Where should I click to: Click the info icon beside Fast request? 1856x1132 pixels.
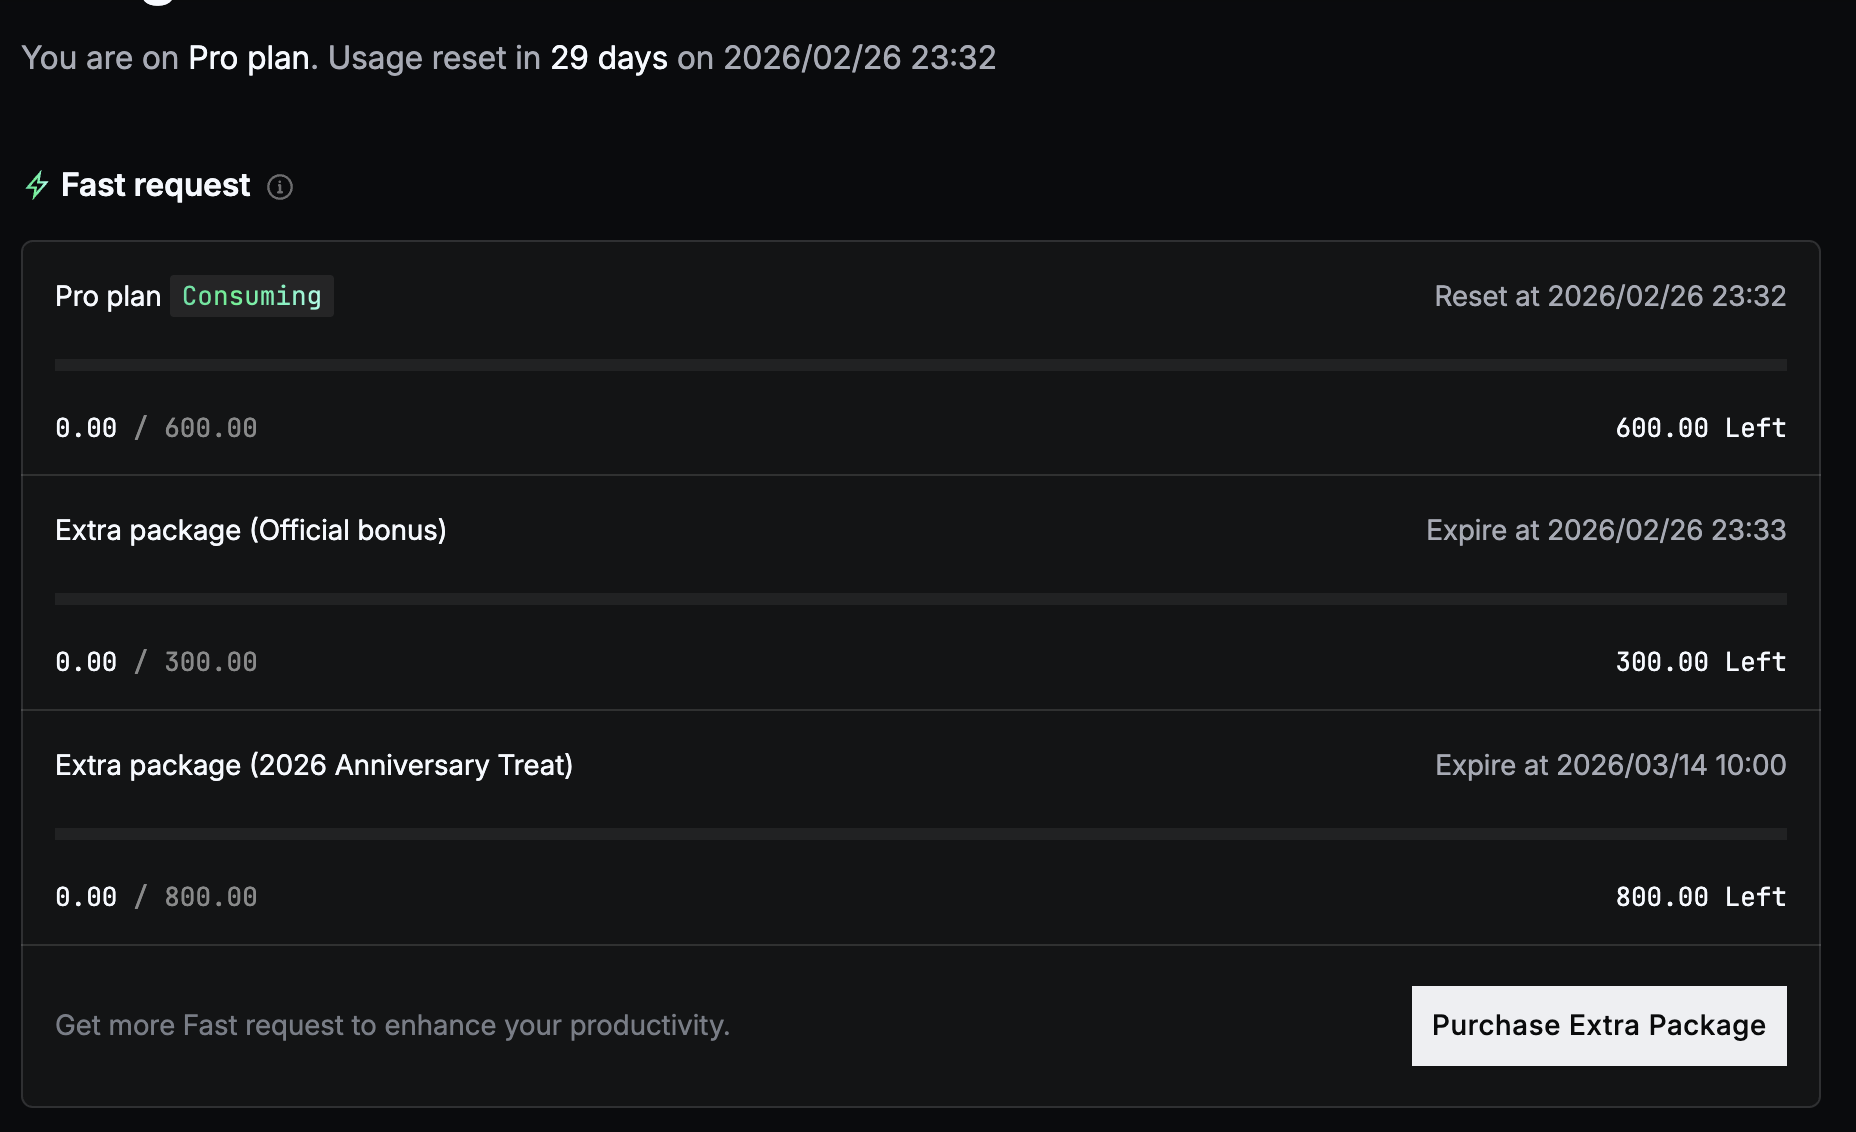(x=280, y=187)
